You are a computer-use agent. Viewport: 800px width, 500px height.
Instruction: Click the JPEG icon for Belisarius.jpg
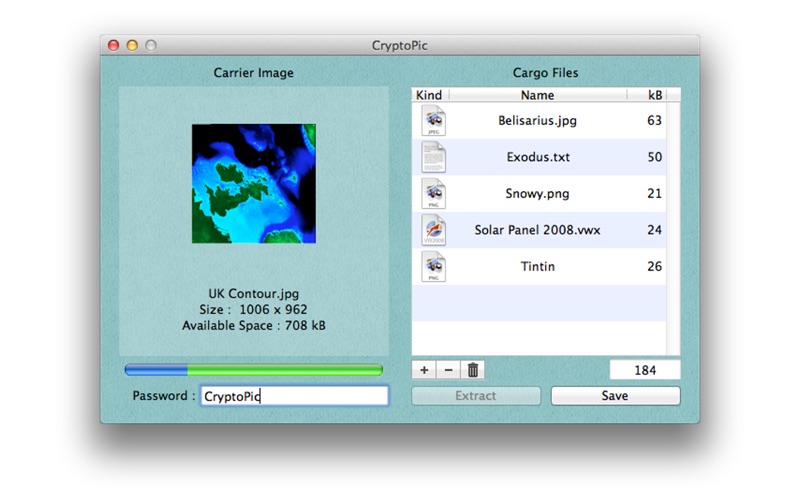434,120
